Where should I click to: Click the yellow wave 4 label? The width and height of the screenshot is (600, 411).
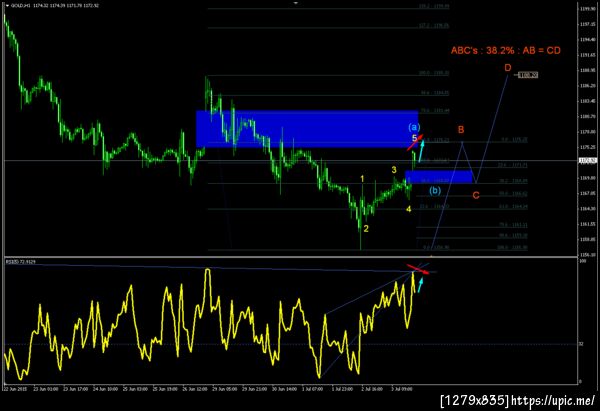[409, 209]
